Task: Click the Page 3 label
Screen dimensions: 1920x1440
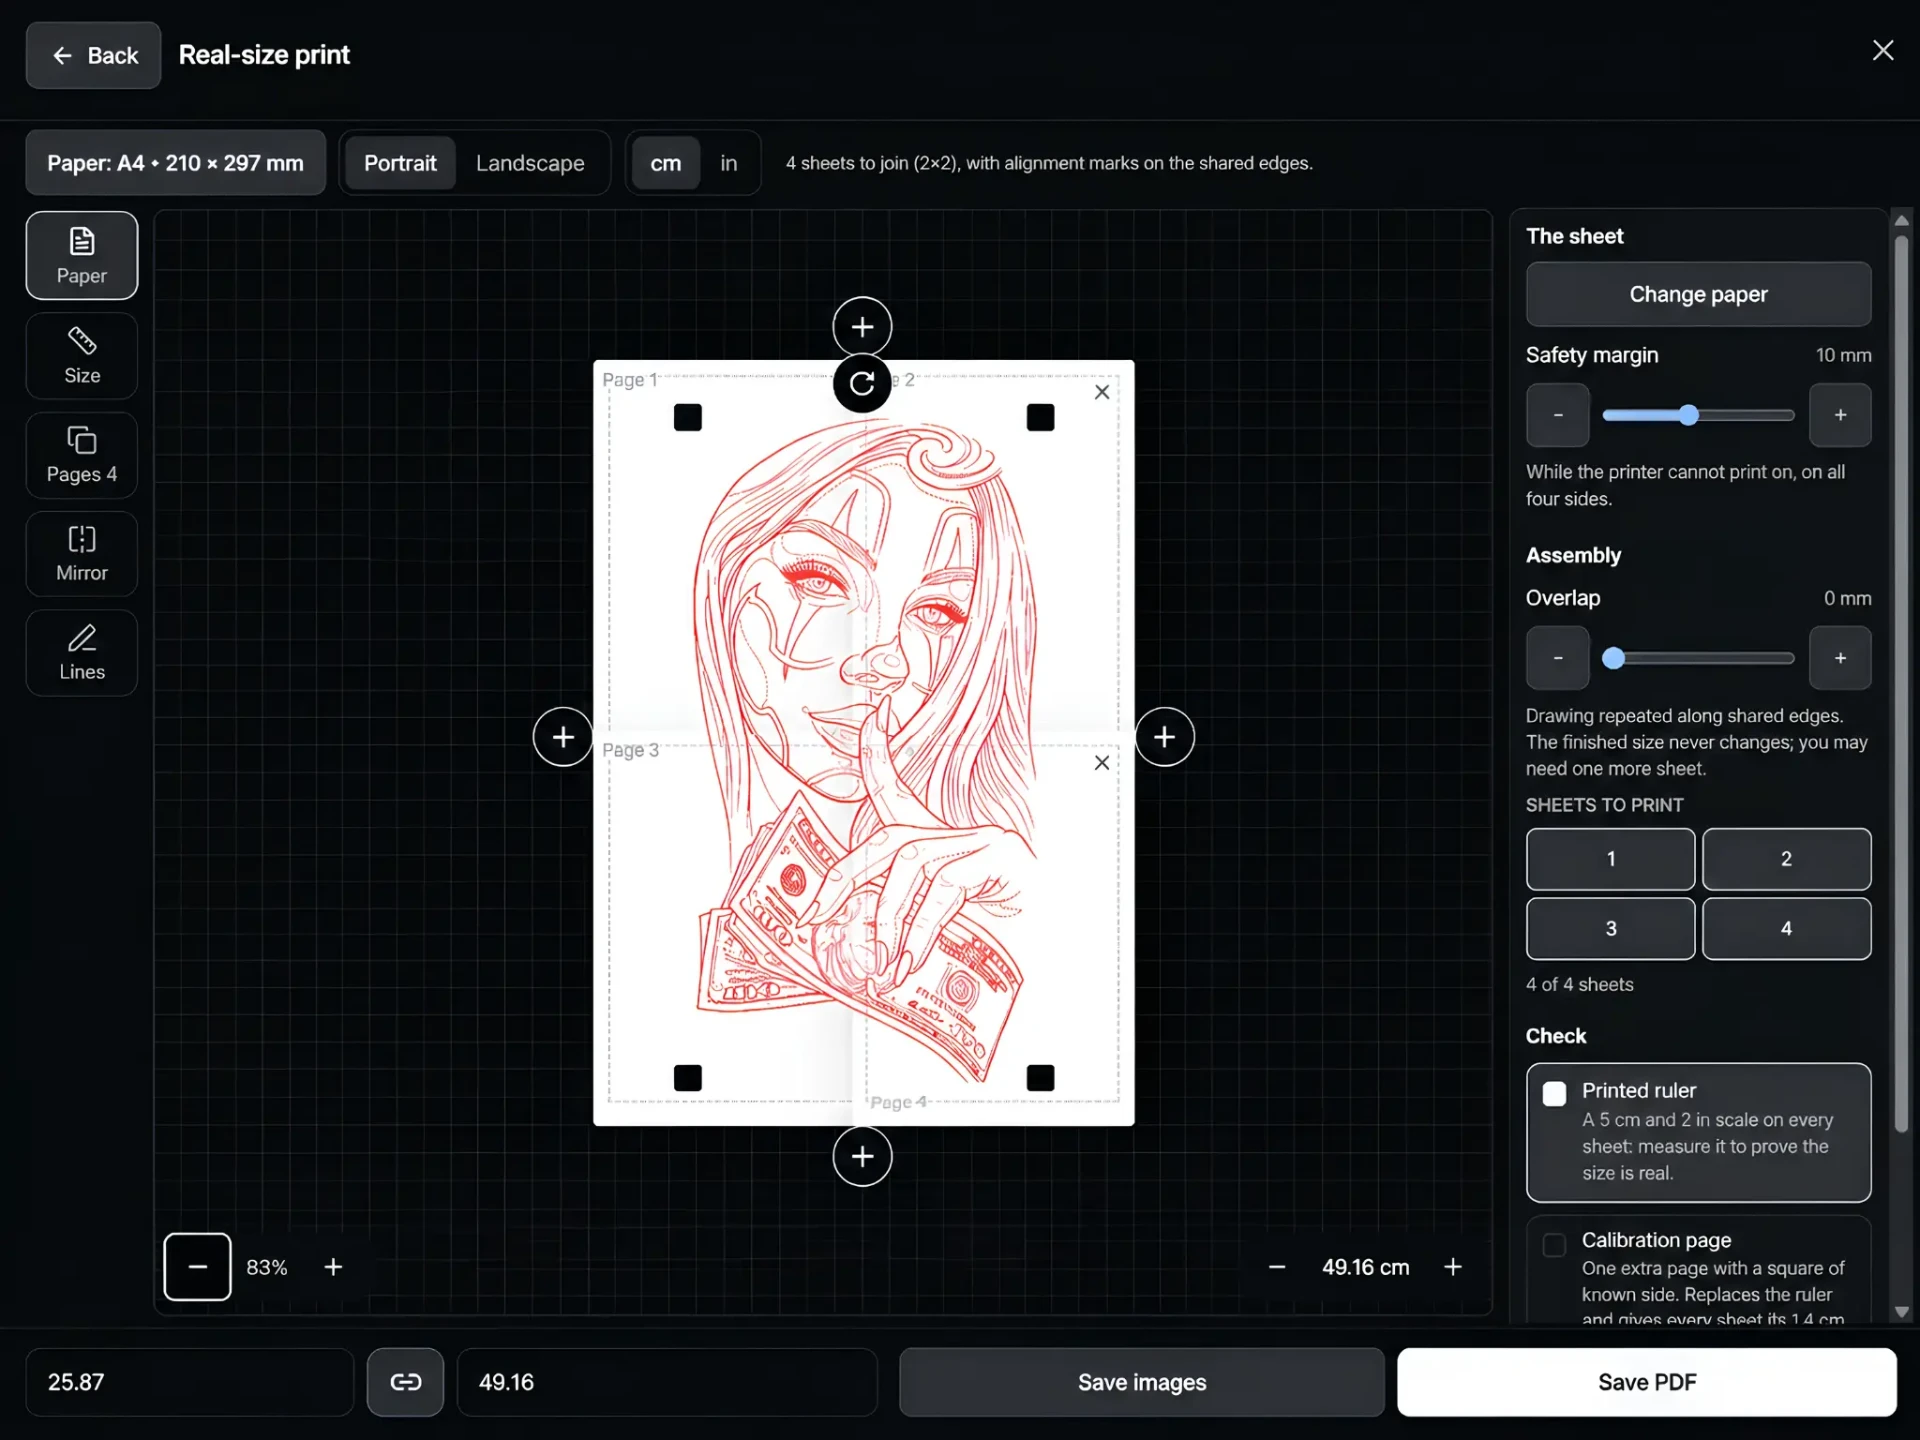Action: [x=630, y=750]
